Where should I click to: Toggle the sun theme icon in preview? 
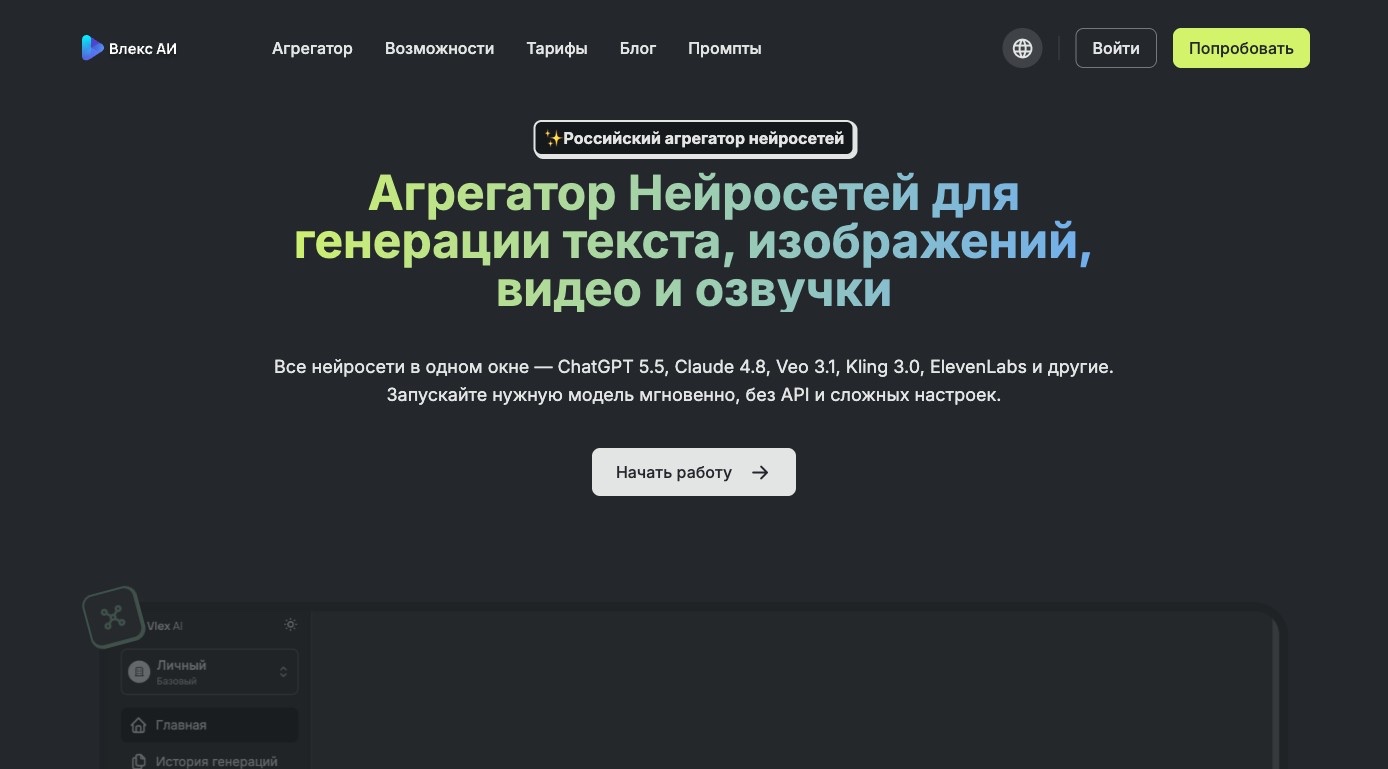[290, 624]
